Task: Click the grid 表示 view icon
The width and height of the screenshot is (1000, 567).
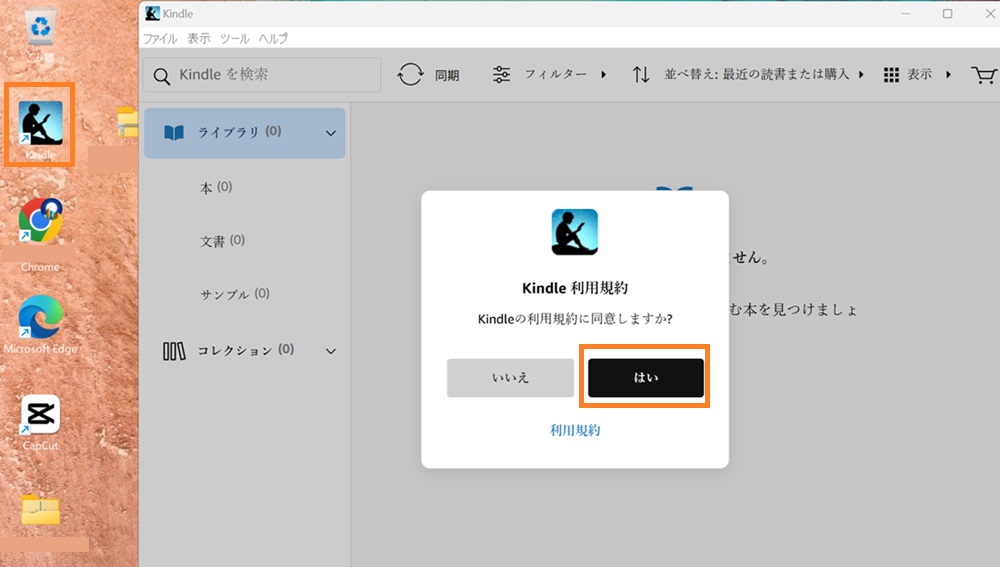Action: [x=891, y=75]
